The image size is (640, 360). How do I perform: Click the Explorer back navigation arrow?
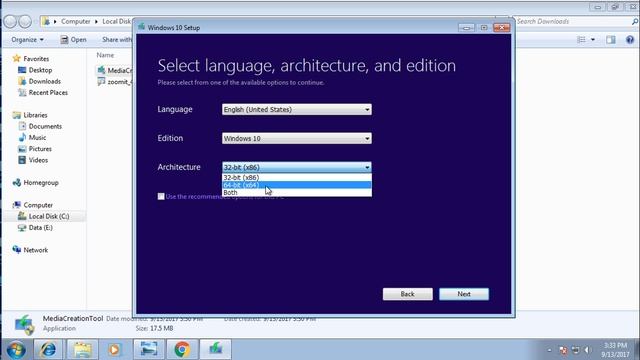(x=10, y=21)
